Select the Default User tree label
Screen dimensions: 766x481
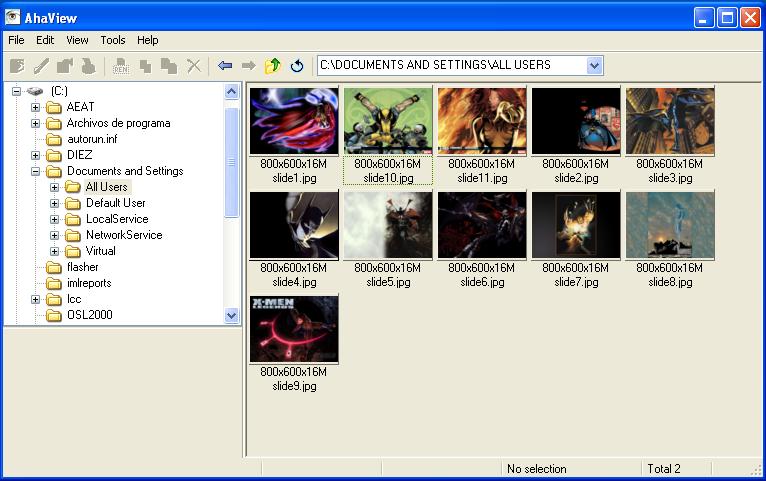pos(115,203)
